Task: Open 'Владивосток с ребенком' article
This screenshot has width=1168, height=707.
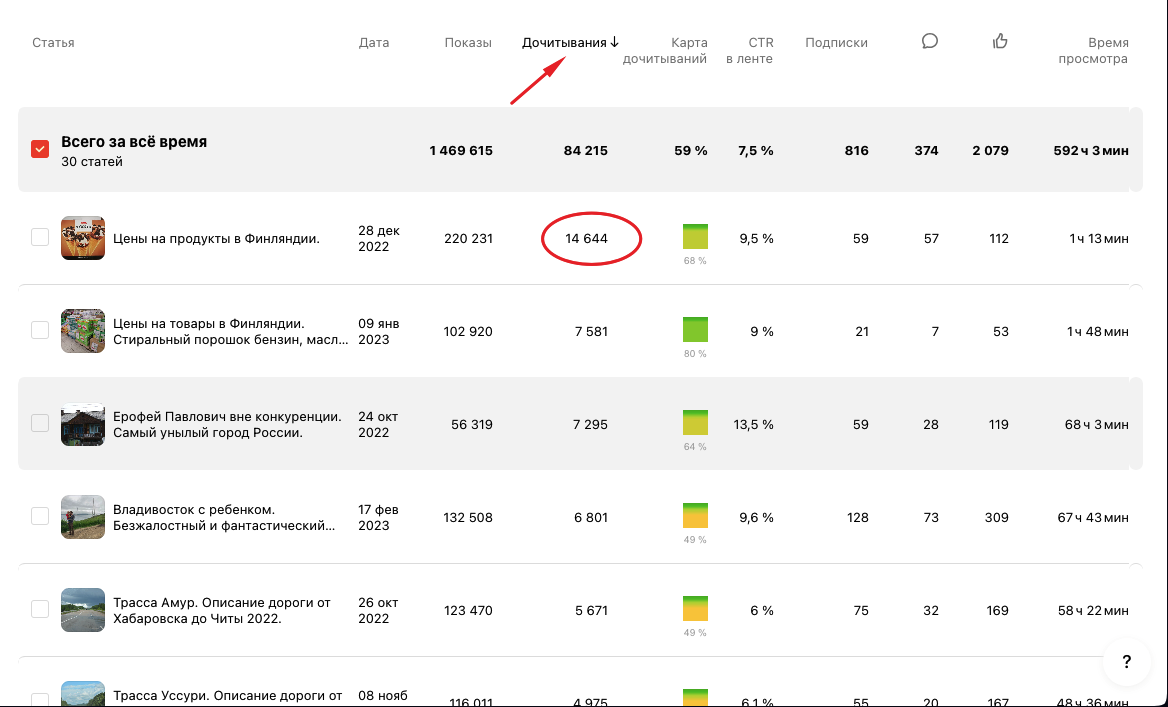Action: click(224, 517)
